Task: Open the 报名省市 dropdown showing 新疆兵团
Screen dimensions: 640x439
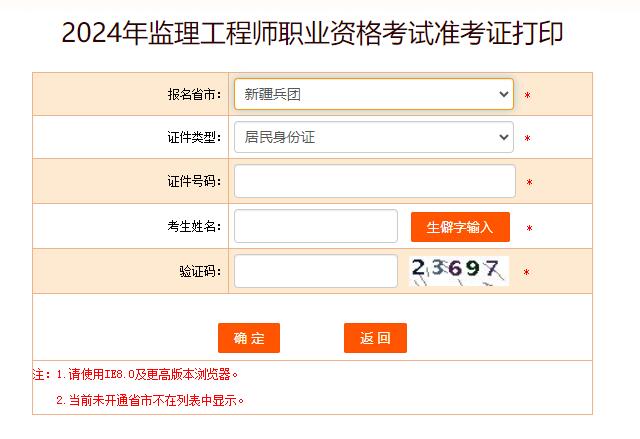Action: 373,94
